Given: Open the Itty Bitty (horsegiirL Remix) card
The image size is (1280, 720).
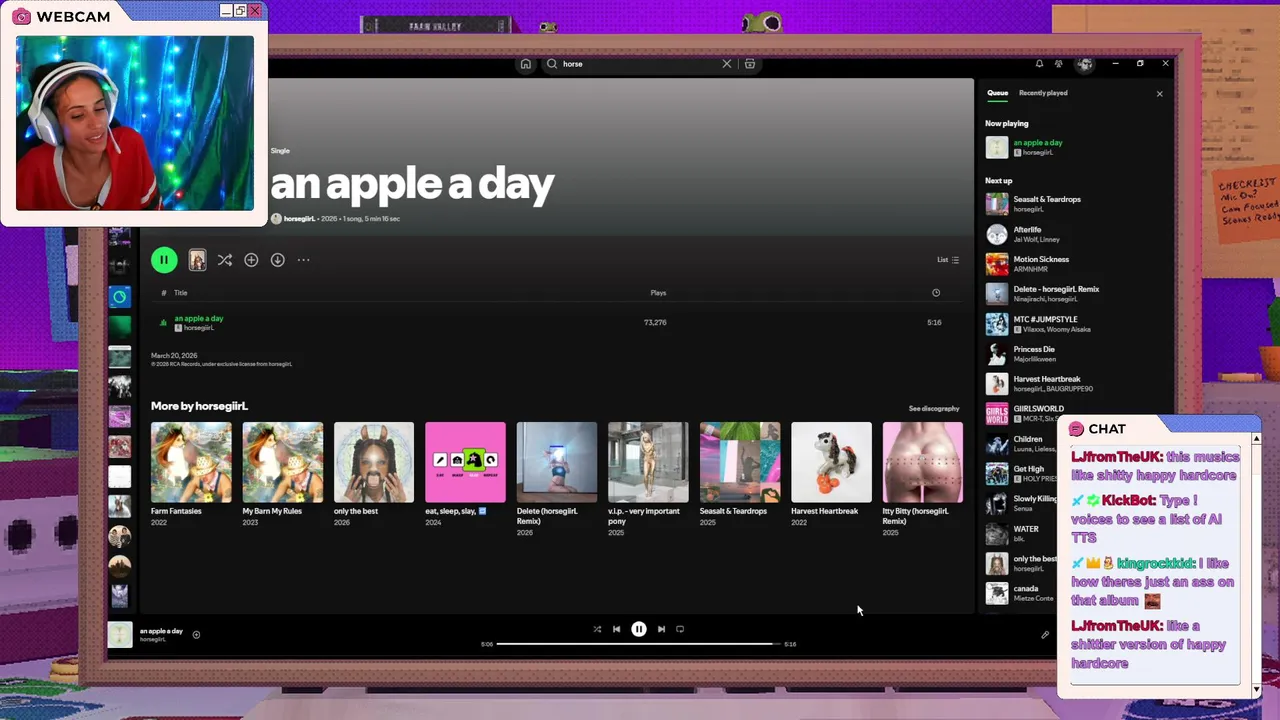Looking at the screenshot, I should [923, 478].
